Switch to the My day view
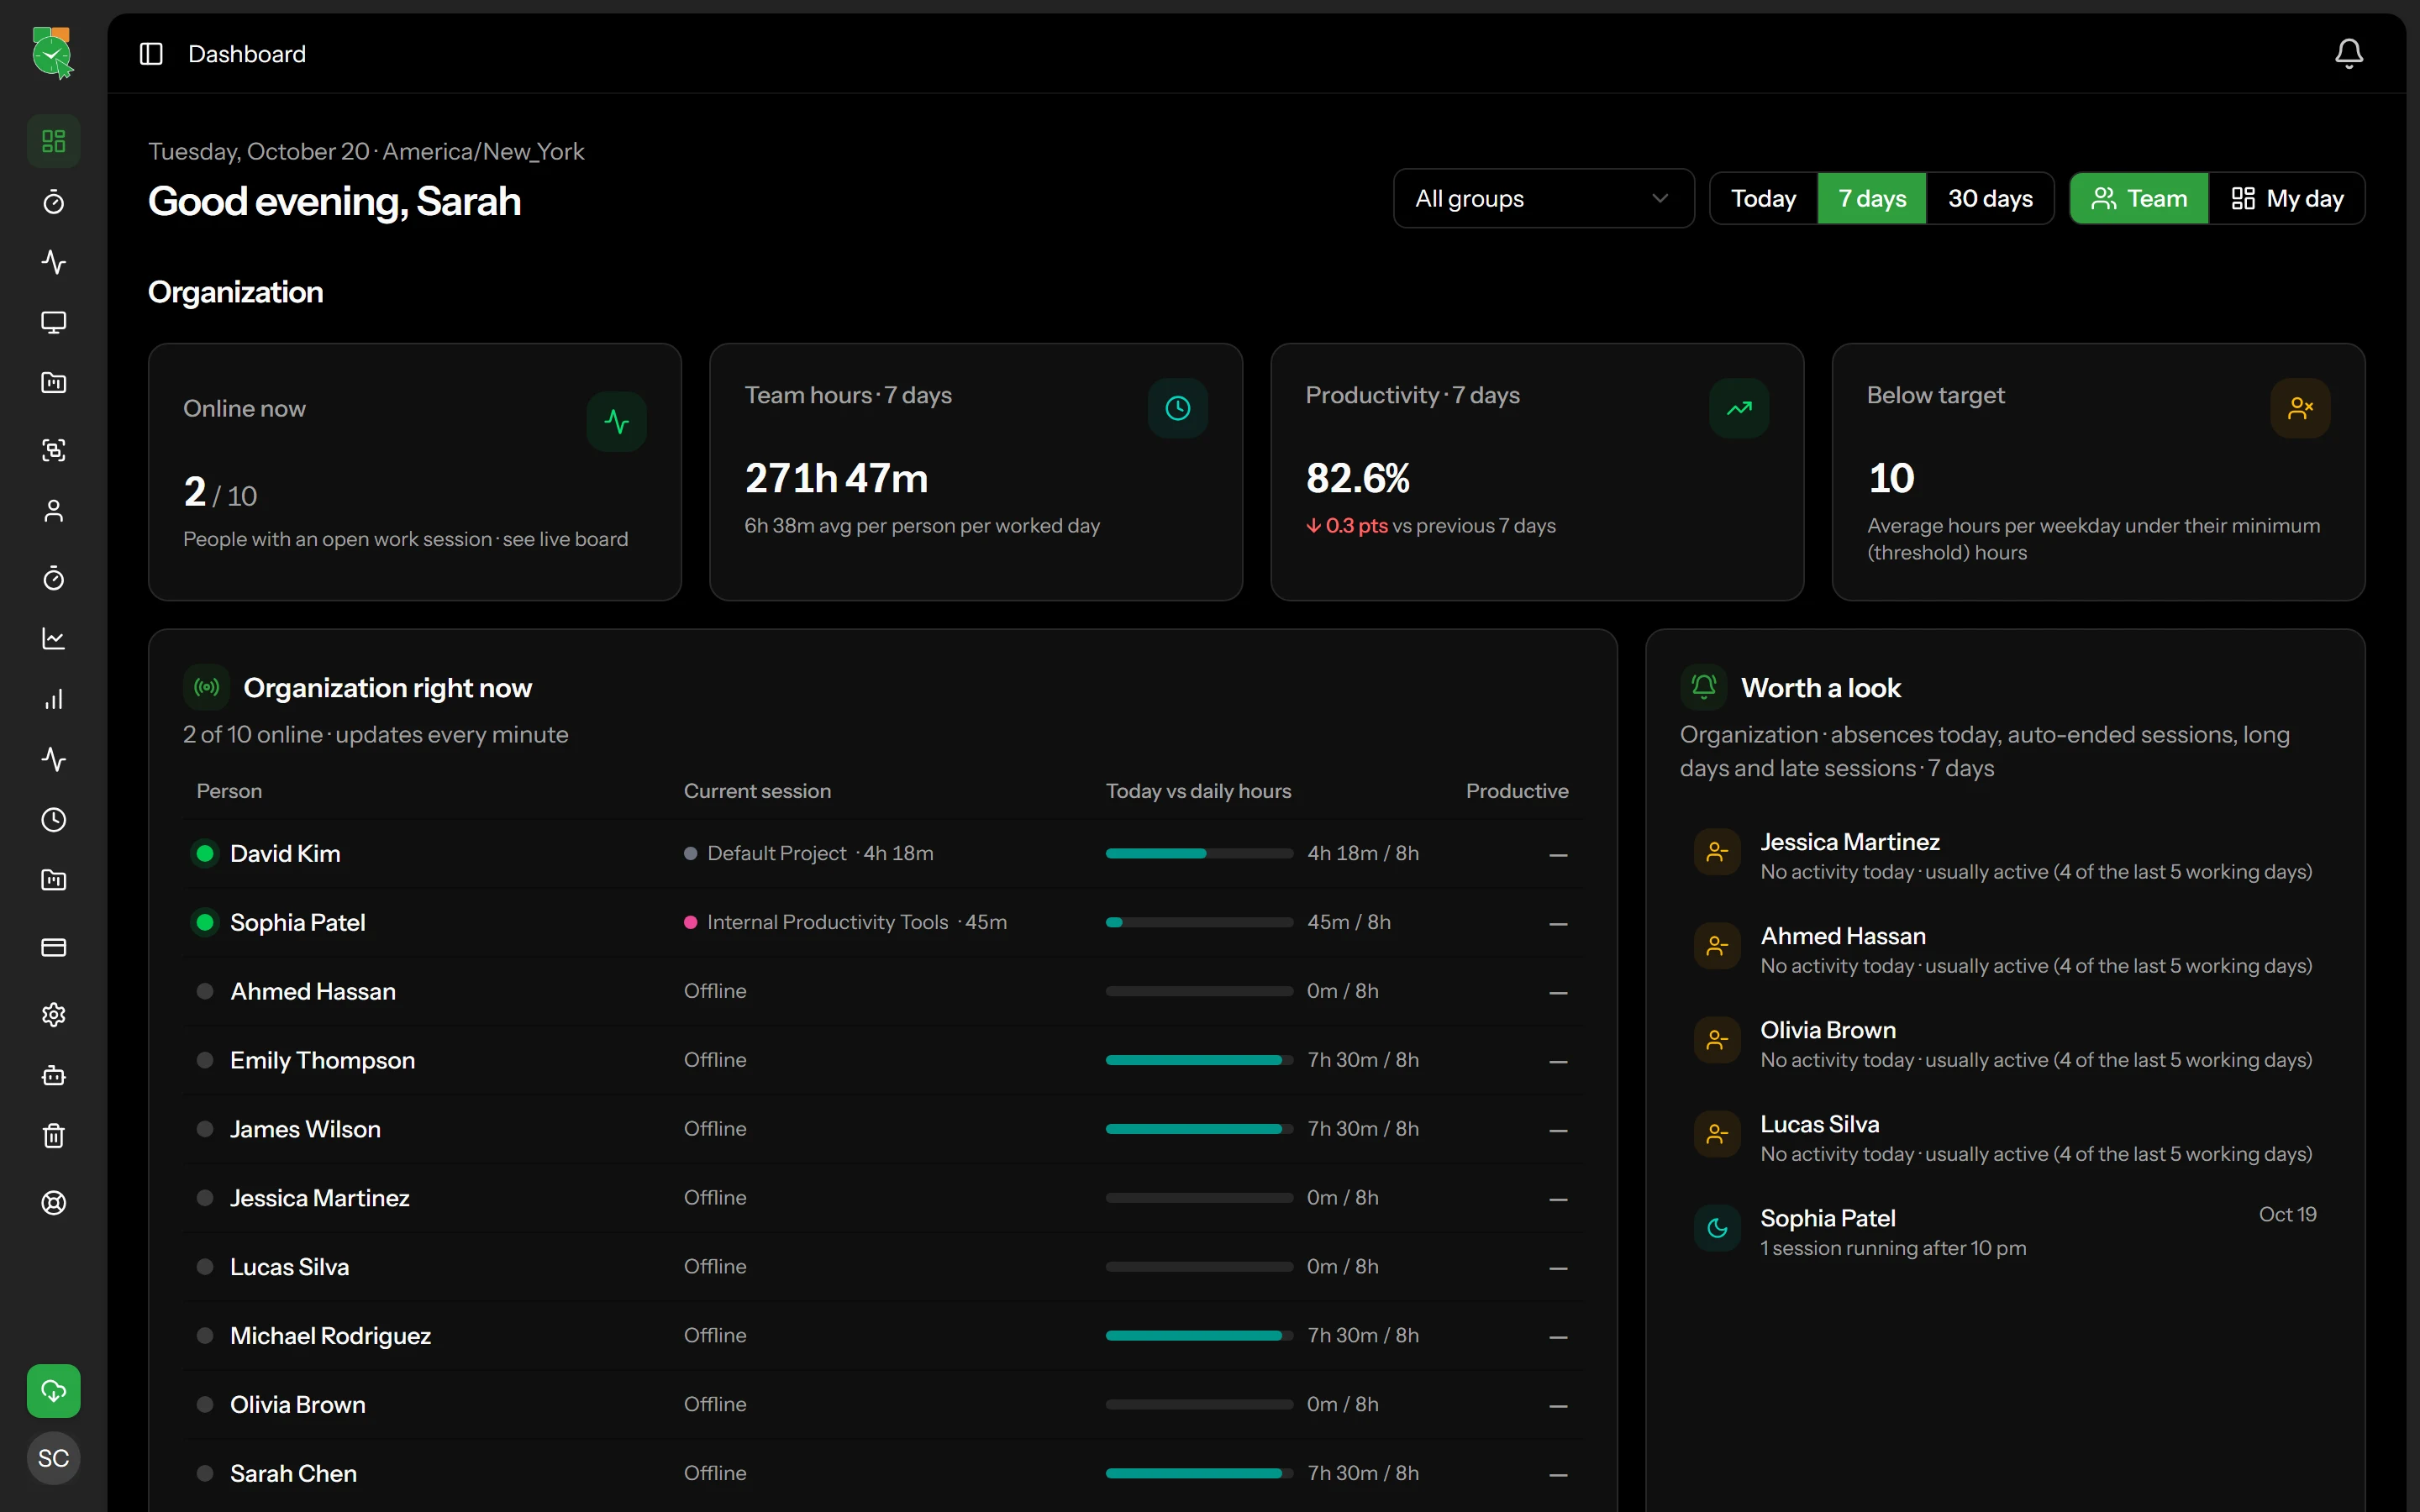 [2287, 198]
